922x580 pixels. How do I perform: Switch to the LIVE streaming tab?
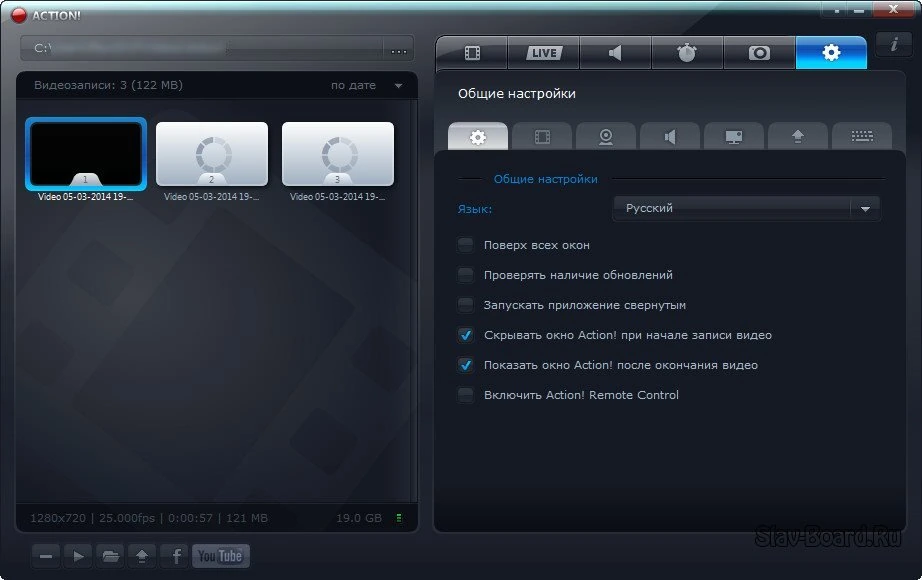[544, 53]
